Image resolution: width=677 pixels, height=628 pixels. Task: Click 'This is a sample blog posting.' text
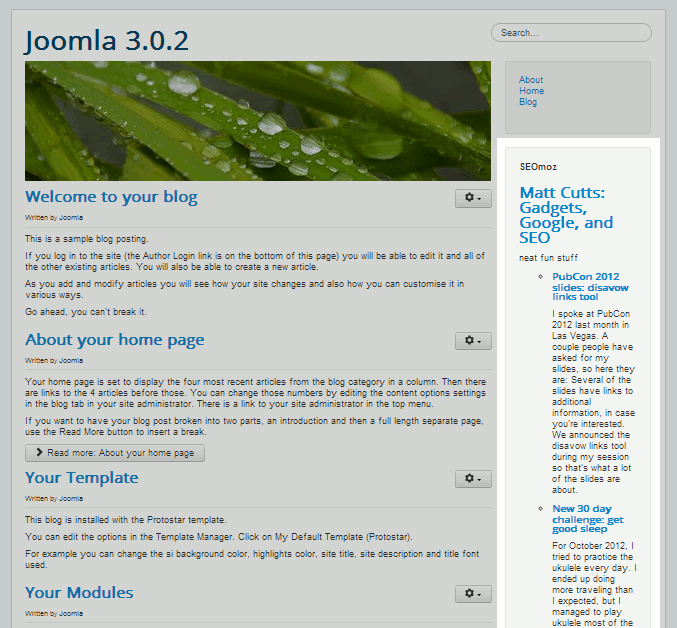87,239
